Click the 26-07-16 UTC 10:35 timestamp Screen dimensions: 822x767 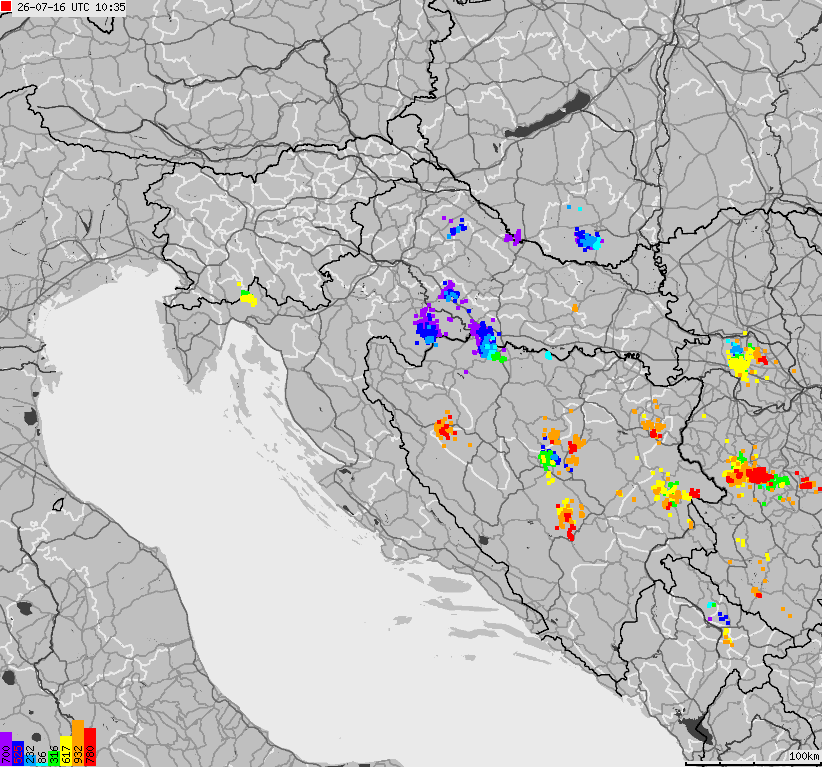pos(71,7)
